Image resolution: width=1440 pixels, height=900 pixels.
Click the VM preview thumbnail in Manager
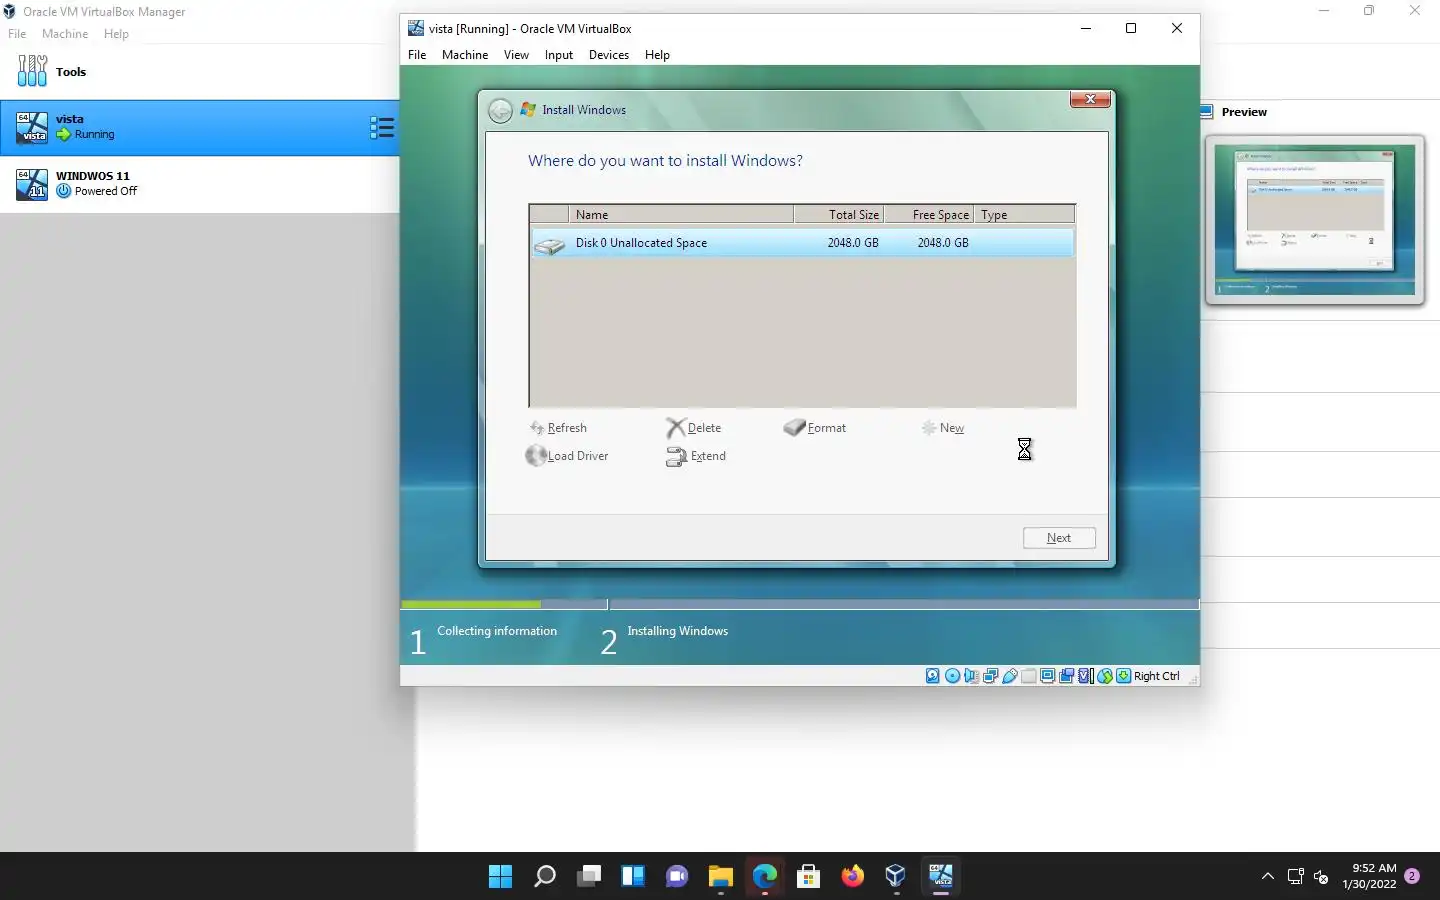[1315, 219]
